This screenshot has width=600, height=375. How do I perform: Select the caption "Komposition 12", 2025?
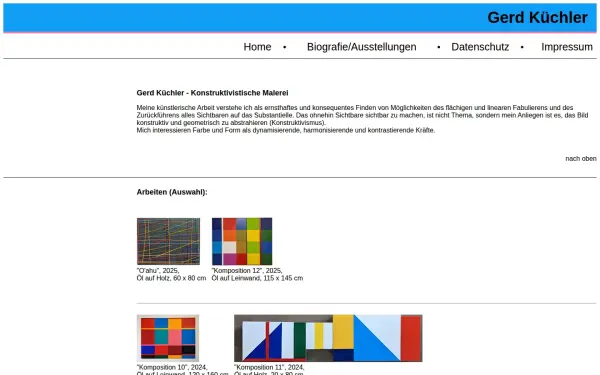247,271
